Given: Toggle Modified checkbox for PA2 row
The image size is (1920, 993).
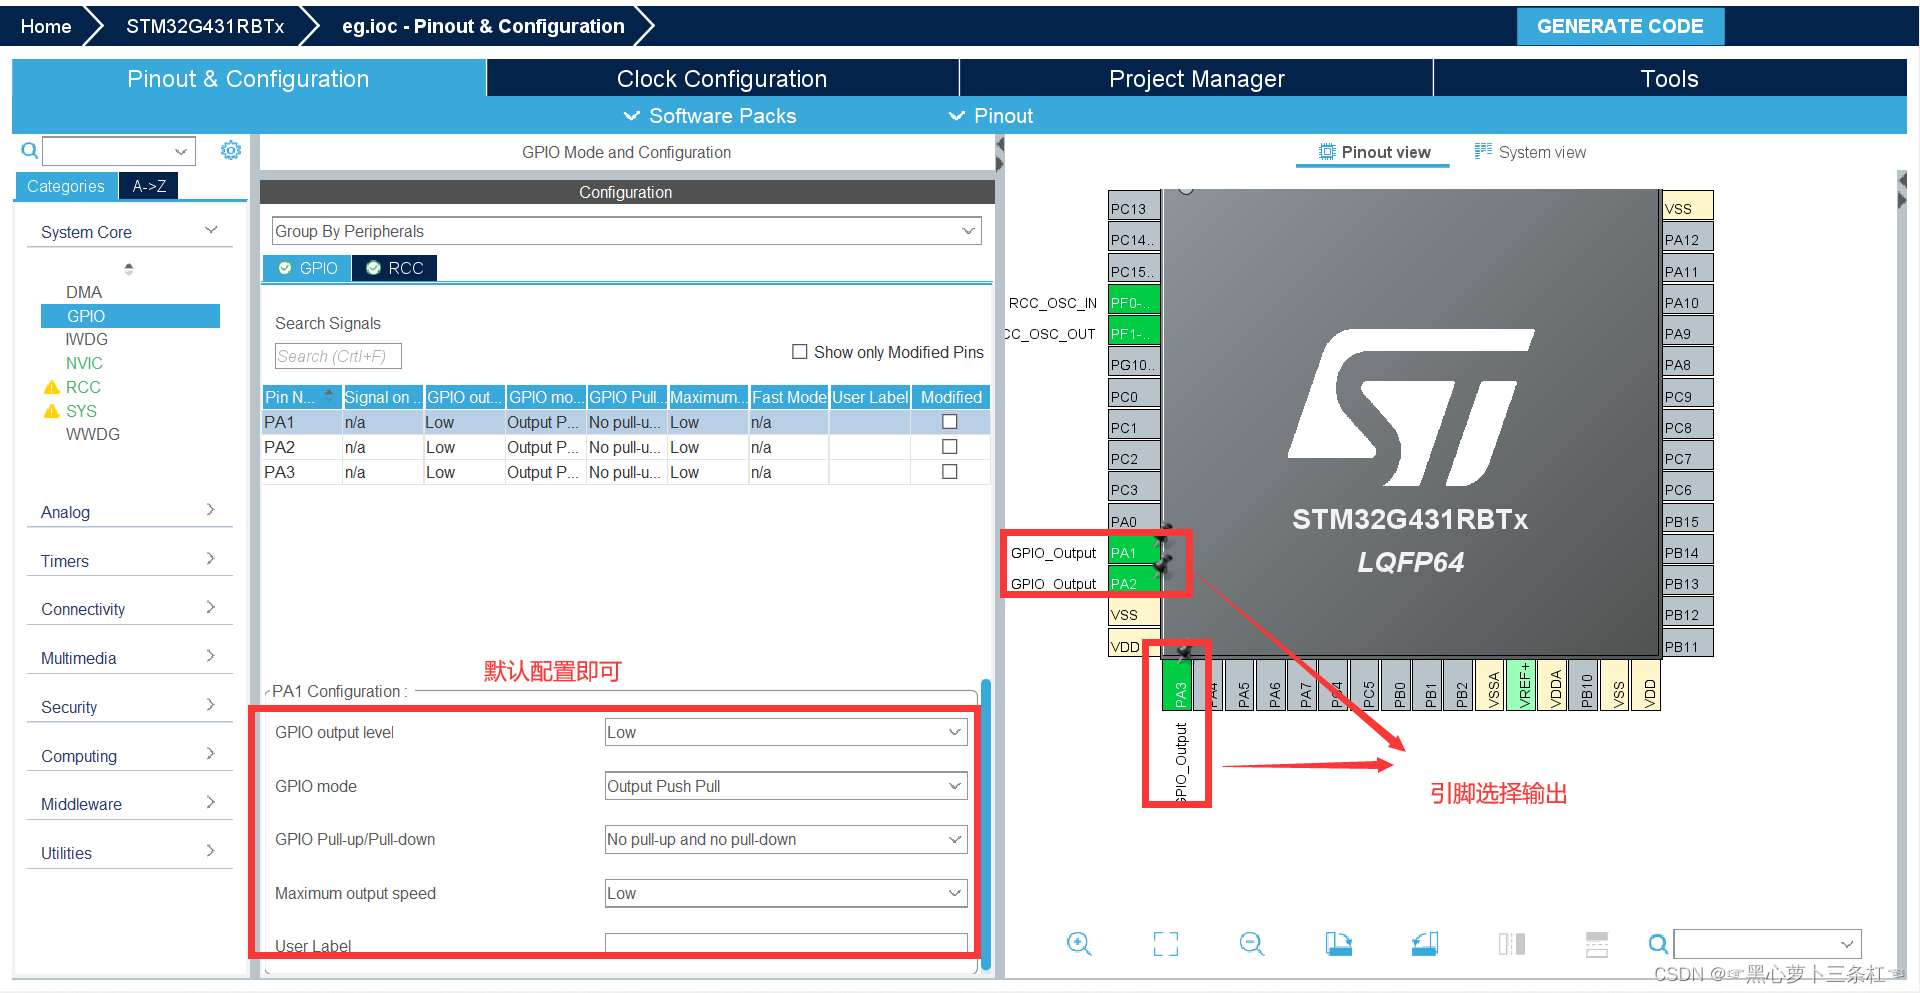Looking at the screenshot, I should pyautogui.click(x=950, y=447).
